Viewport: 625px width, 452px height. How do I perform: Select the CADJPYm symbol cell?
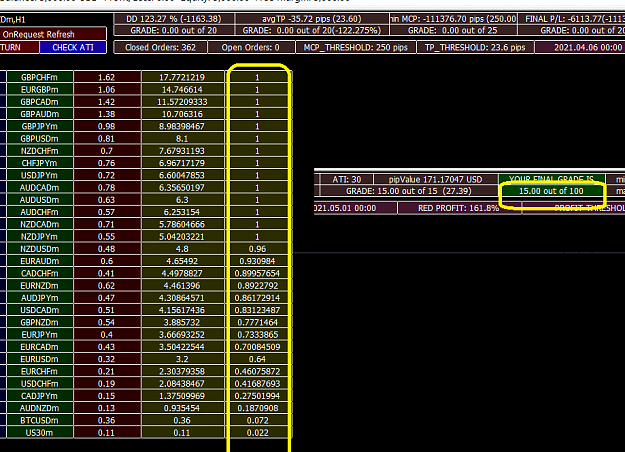pos(40,396)
